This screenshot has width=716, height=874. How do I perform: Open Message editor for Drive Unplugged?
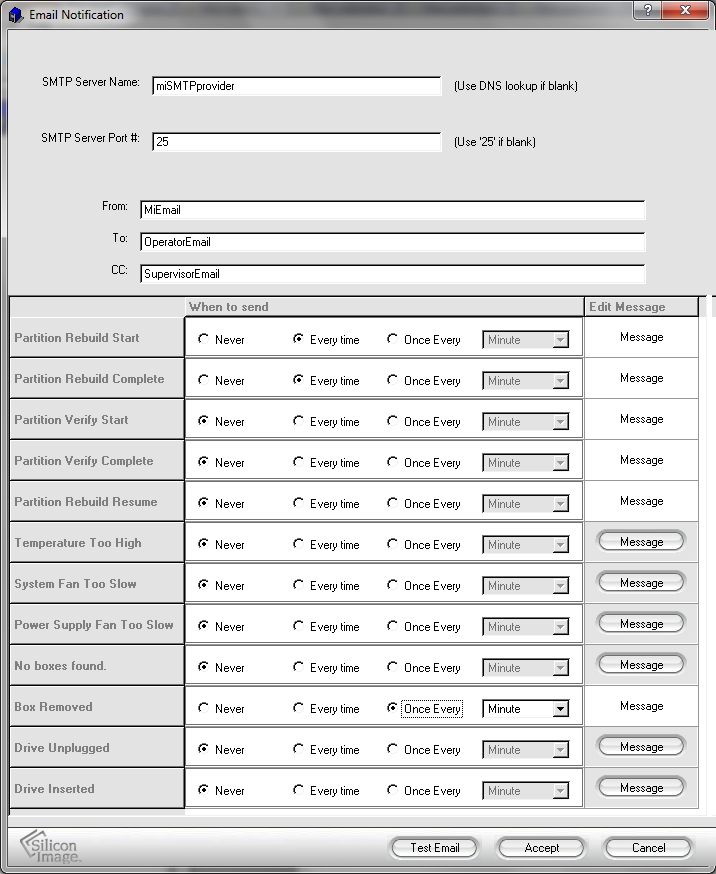(641, 746)
